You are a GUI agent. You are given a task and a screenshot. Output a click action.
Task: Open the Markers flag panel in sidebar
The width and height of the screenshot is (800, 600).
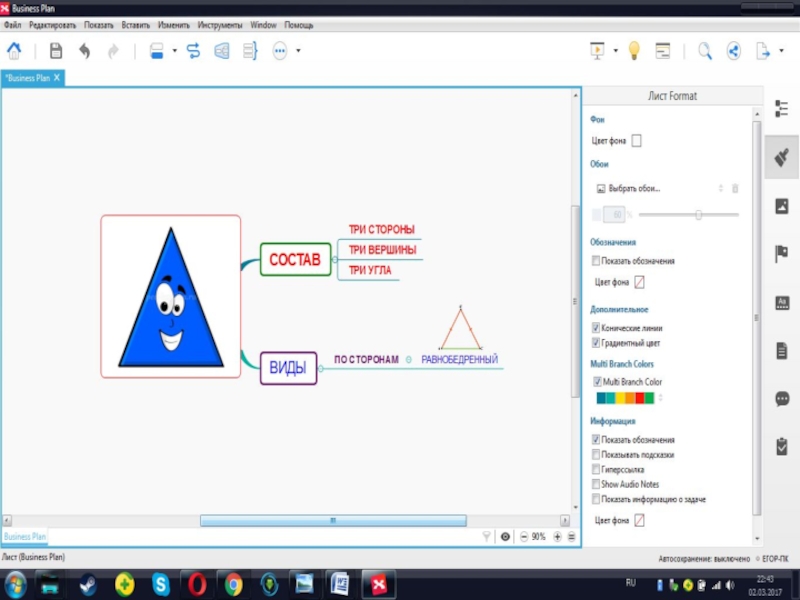[x=782, y=254]
